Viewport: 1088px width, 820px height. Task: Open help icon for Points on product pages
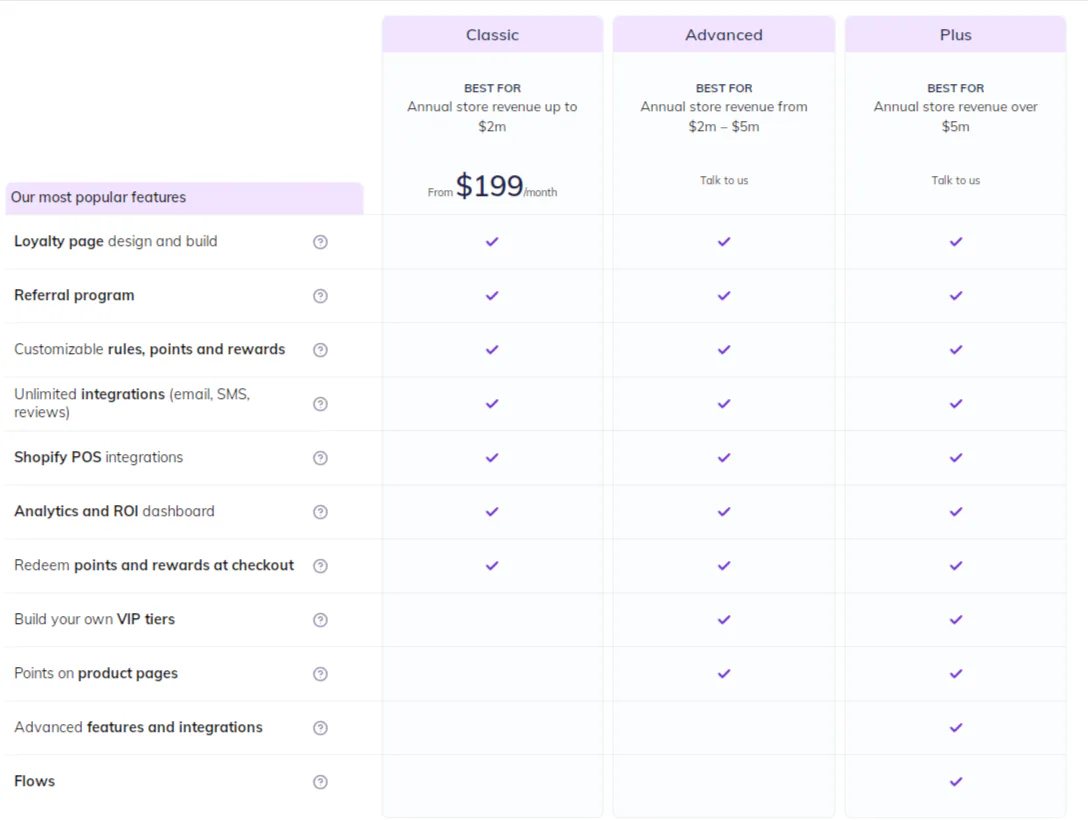320,674
